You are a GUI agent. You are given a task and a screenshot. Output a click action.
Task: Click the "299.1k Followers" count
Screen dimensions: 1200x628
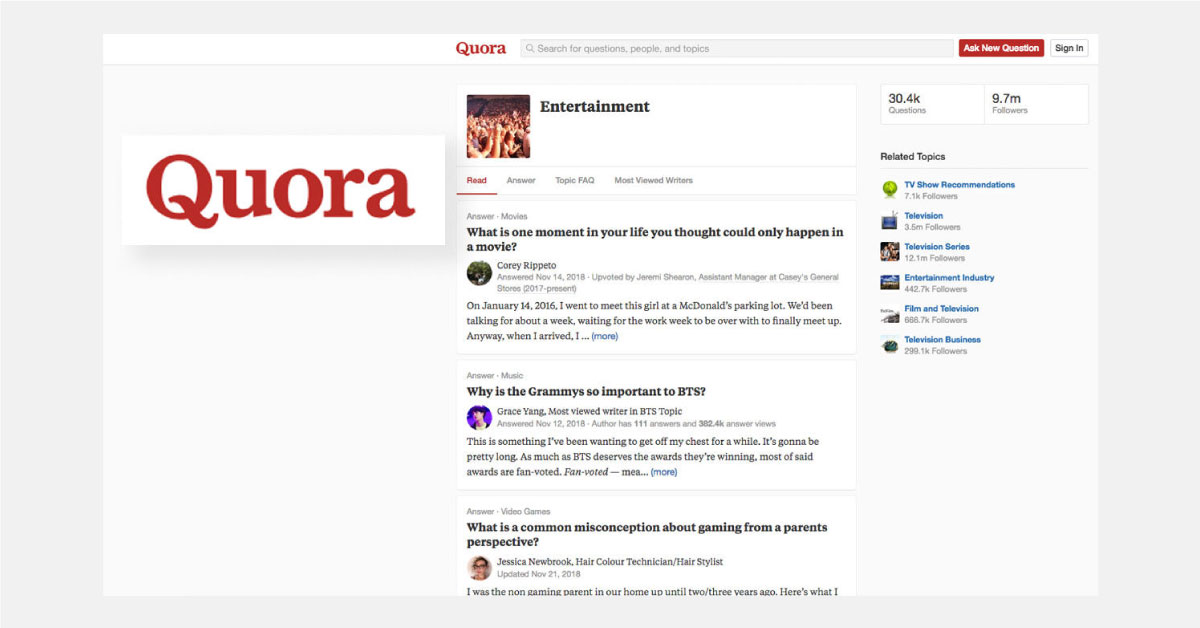click(936, 352)
